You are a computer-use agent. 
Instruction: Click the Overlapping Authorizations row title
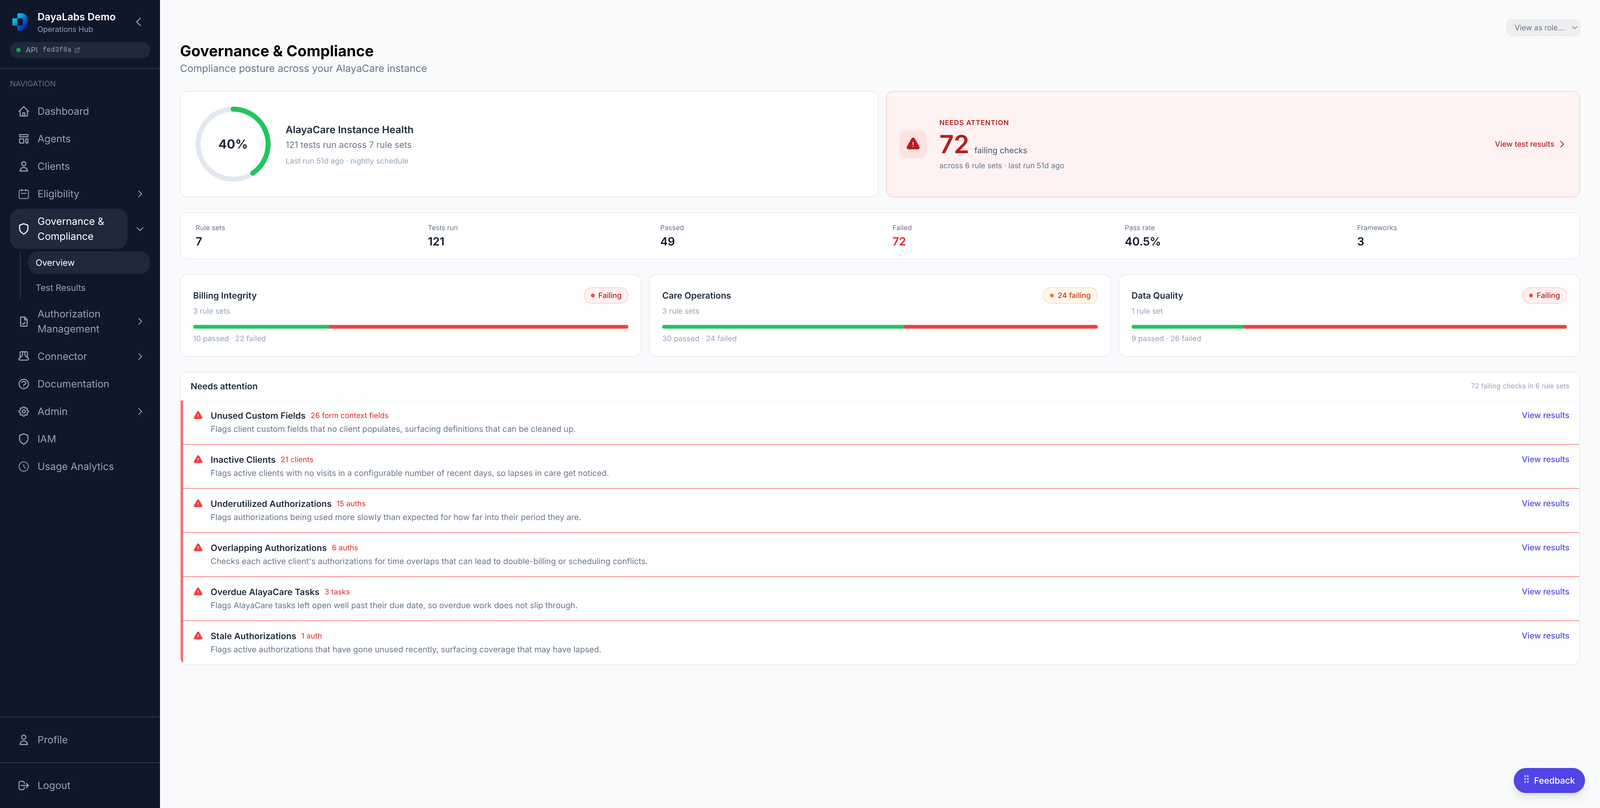point(268,548)
